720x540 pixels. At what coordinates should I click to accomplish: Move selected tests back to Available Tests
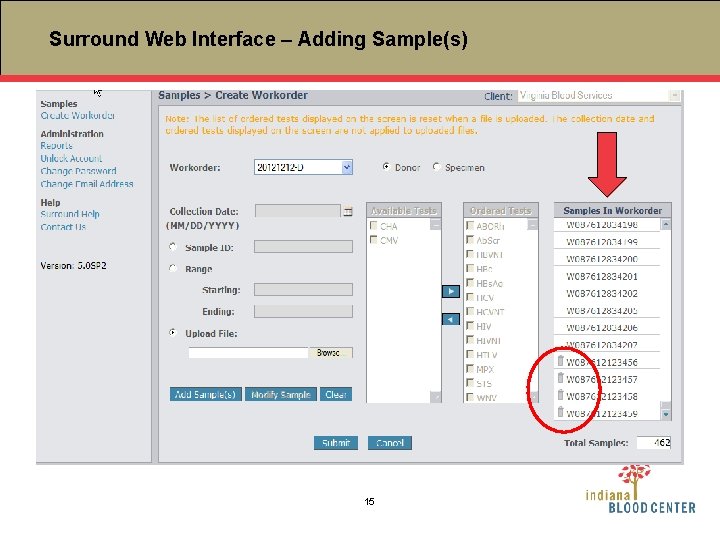(x=450, y=319)
